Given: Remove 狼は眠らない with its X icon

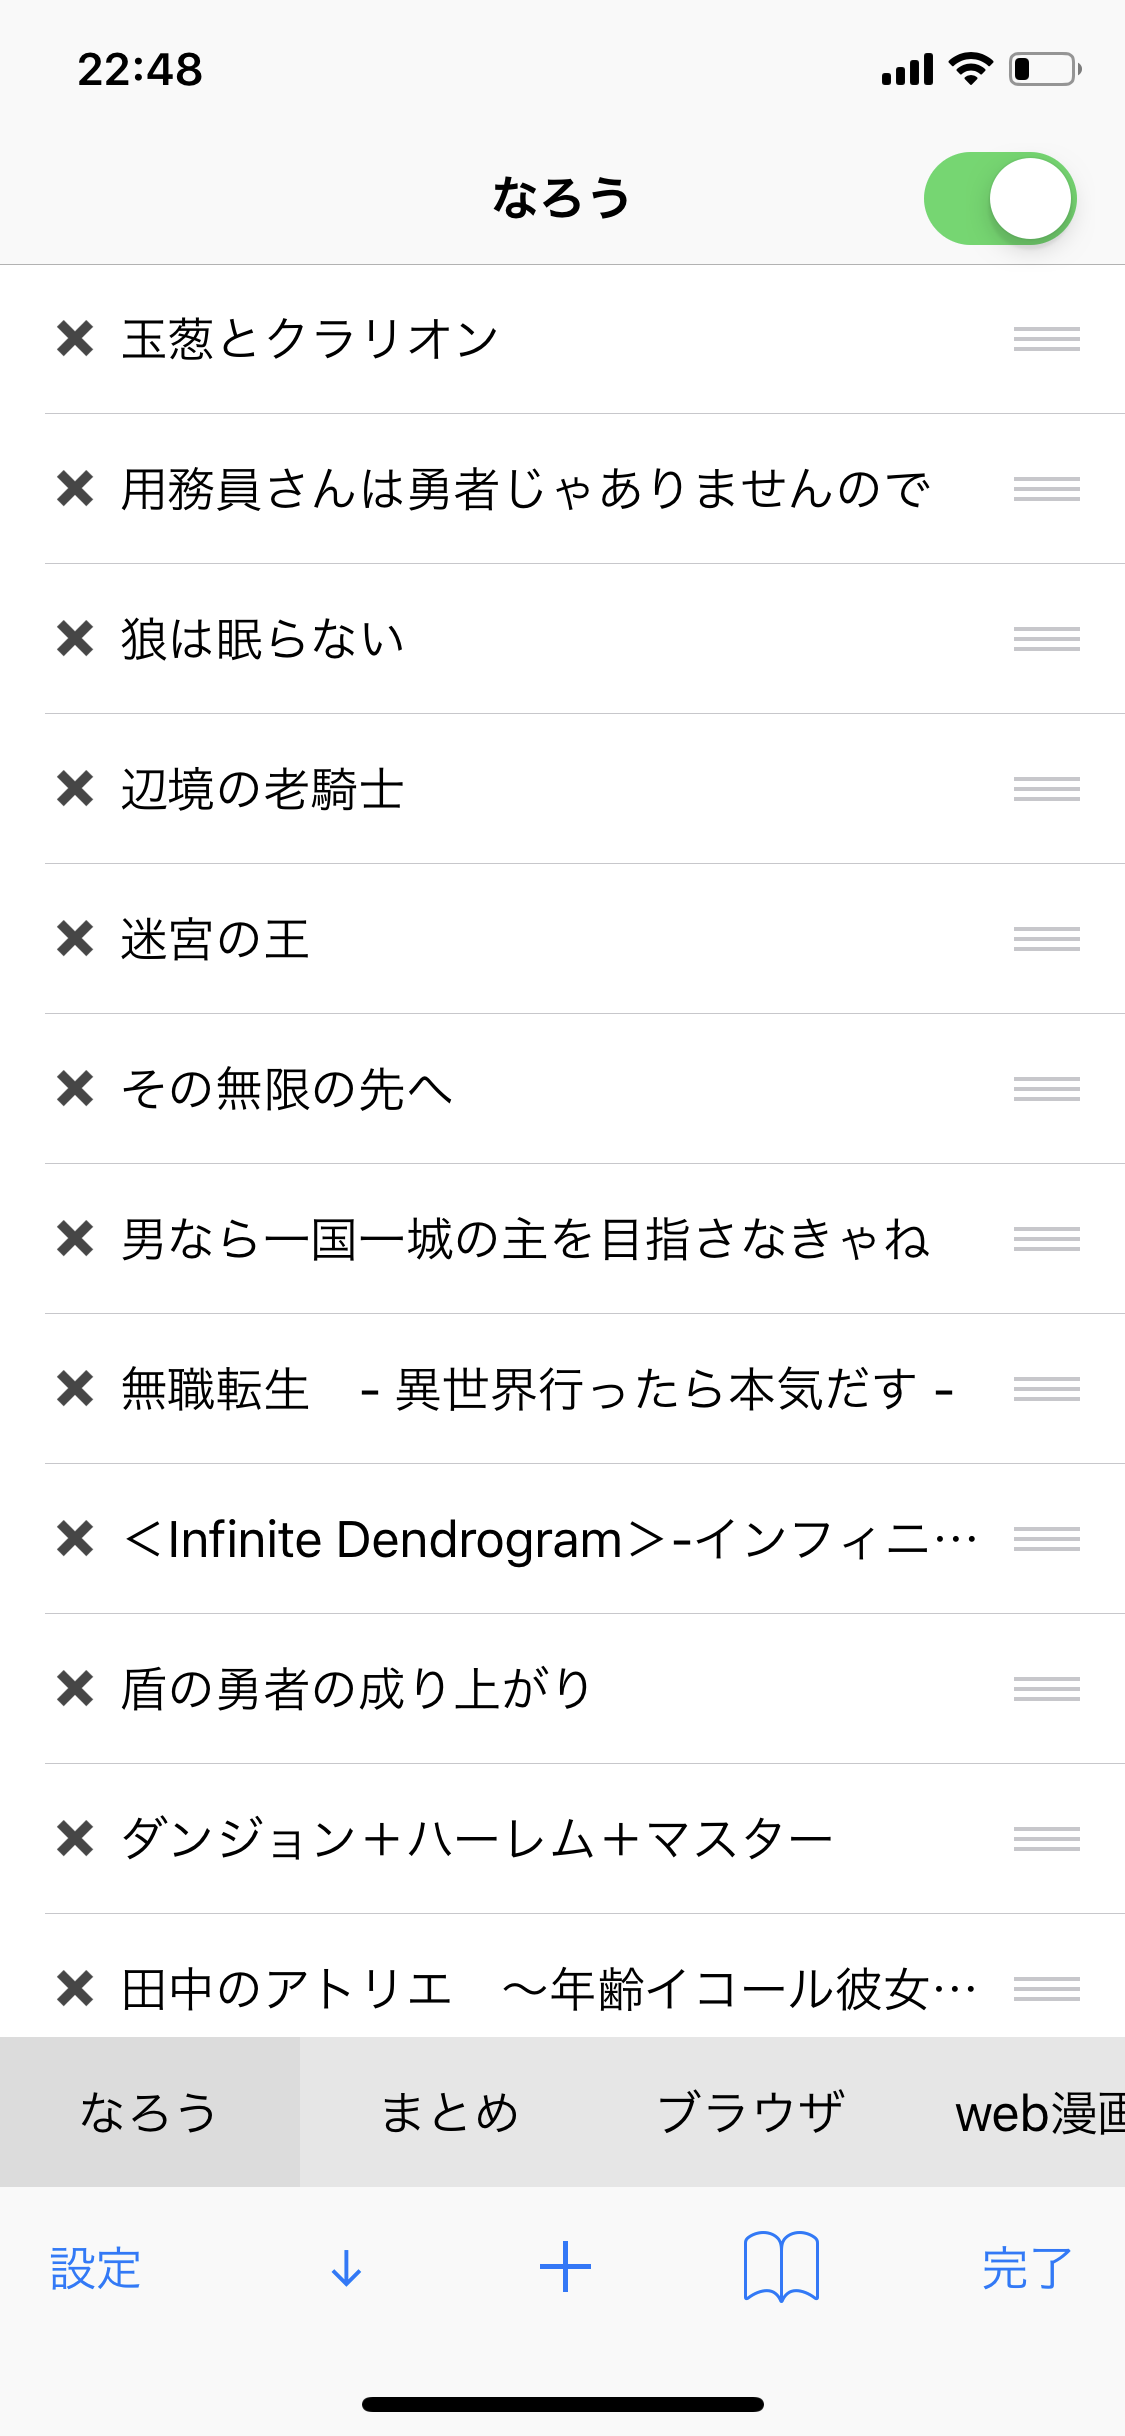Looking at the screenshot, I should (75, 639).
